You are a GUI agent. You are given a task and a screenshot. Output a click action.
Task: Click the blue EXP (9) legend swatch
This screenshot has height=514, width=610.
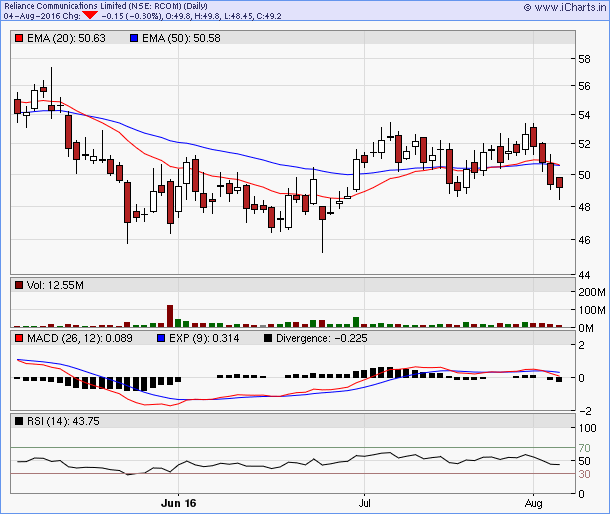point(161,339)
